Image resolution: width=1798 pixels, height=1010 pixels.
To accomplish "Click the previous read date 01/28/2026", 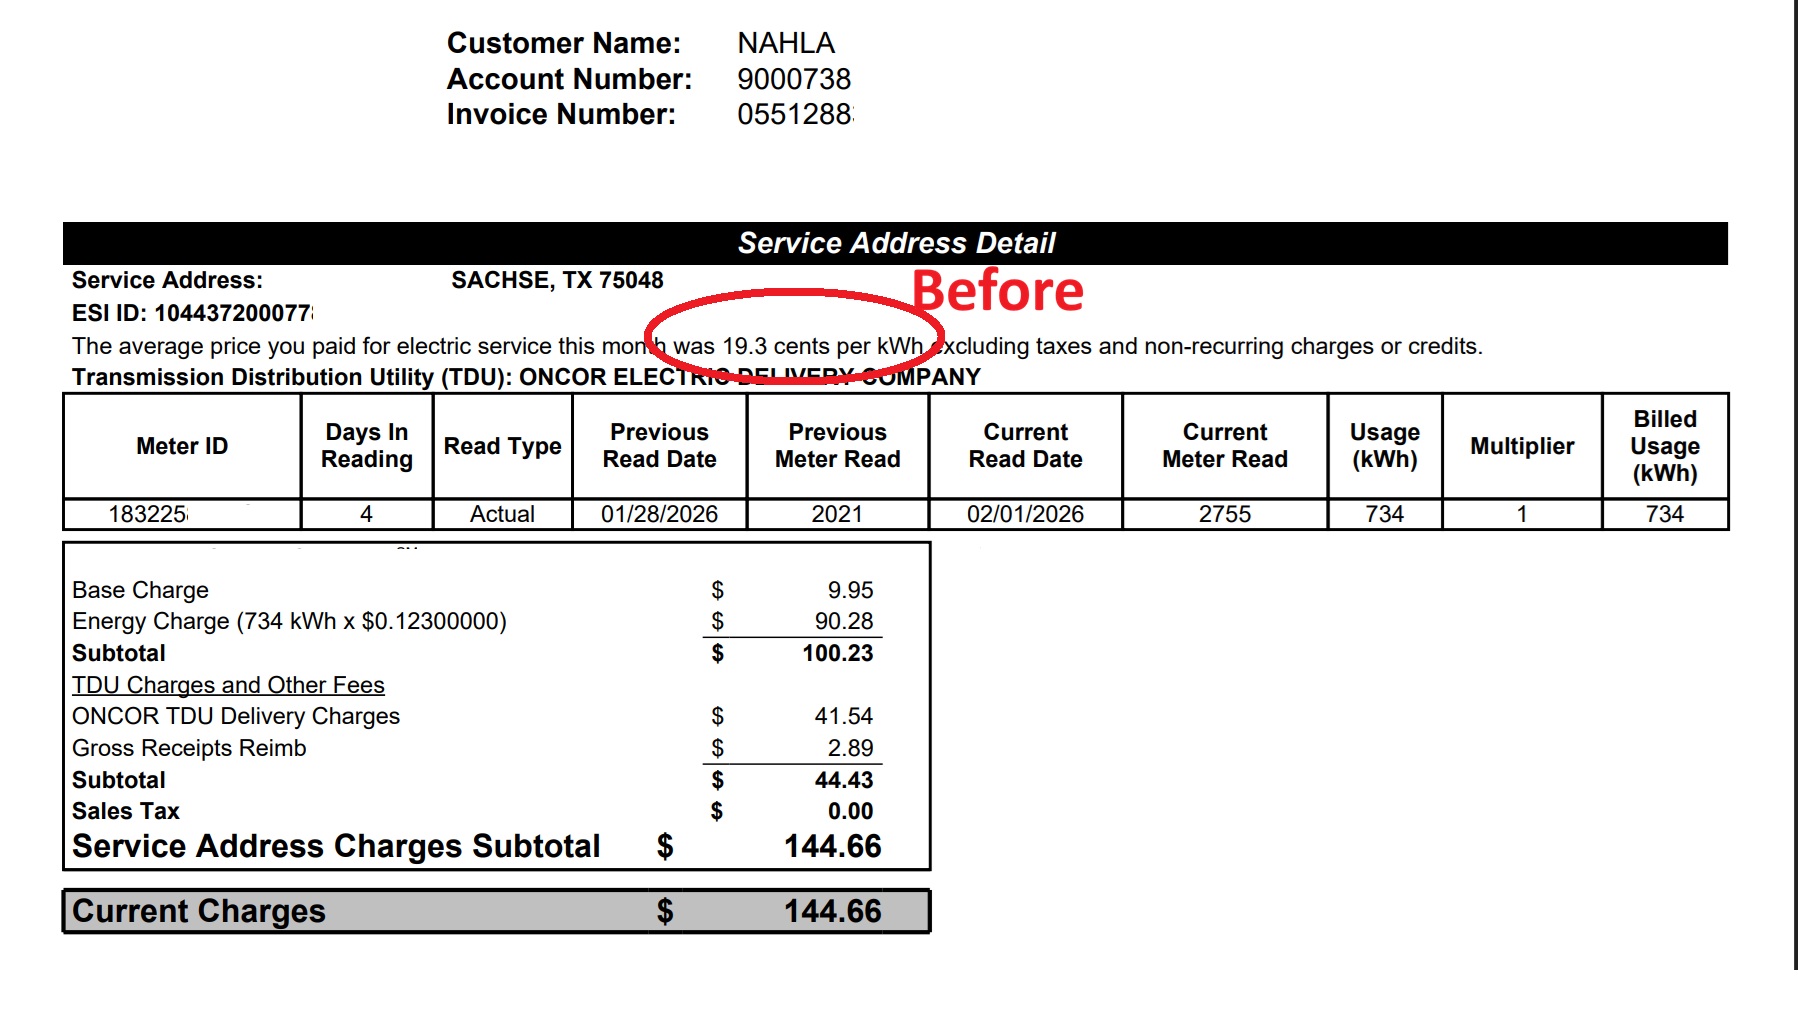I will 659,514.
